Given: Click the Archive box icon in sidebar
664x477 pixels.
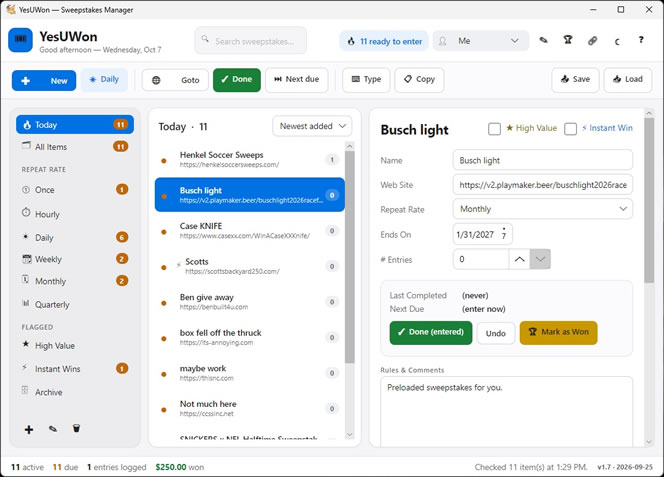Looking at the screenshot, I should [25, 390].
